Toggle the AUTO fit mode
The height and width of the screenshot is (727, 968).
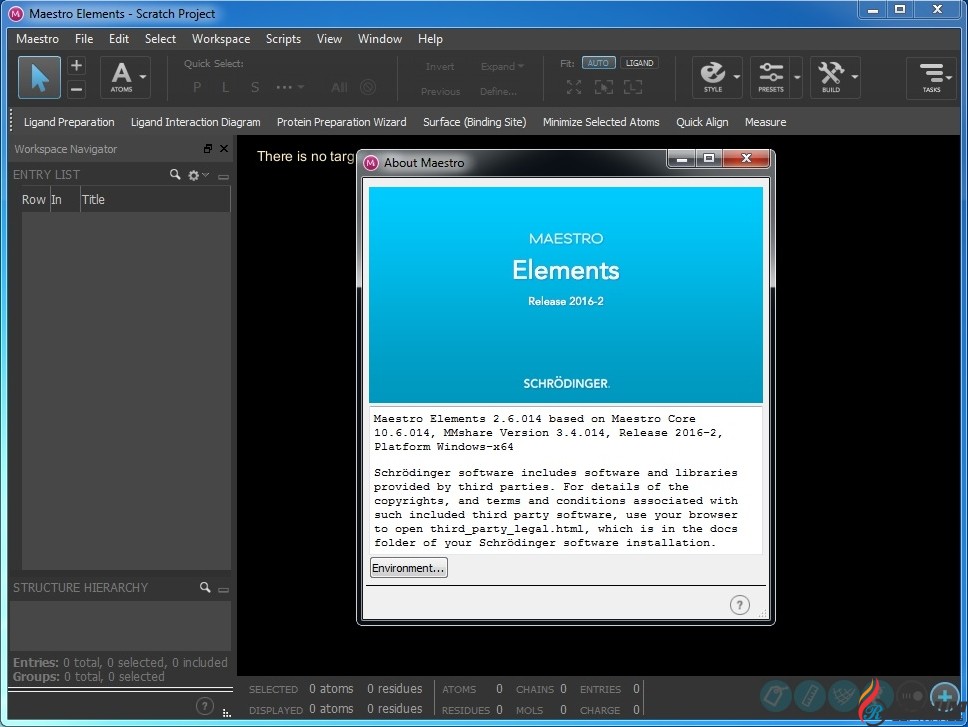(598, 63)
